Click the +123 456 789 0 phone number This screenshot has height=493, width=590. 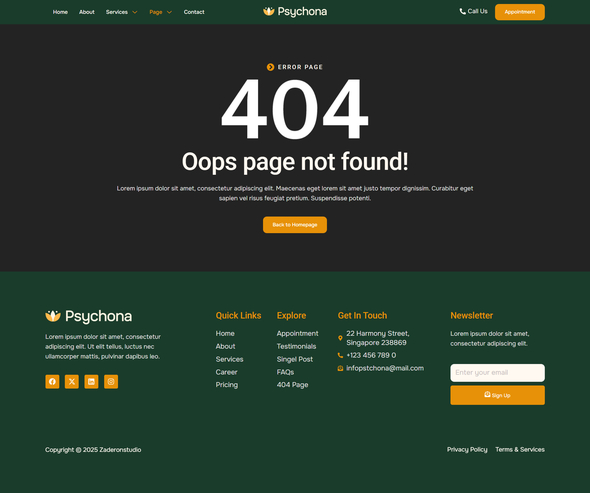coord(371,355)
